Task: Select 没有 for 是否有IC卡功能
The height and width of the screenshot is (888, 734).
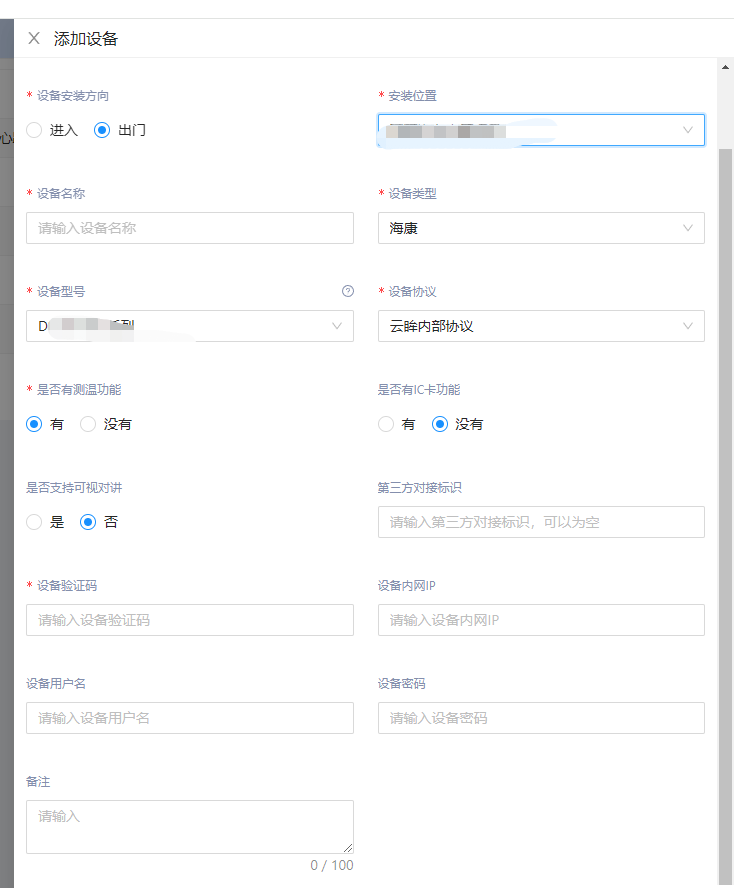Action: pyautogui.click(x=440, y=424)
